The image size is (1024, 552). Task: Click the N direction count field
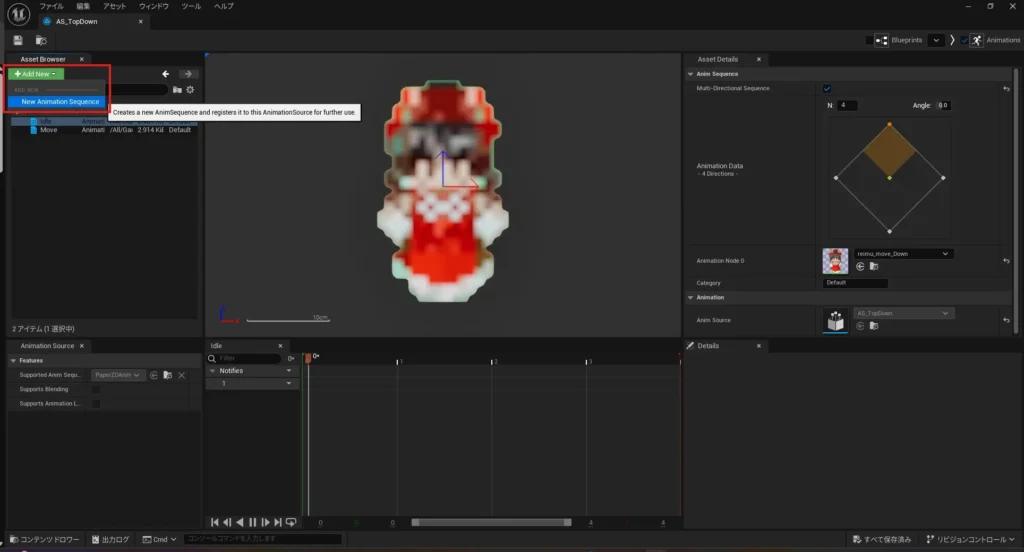click(x=847, y=105)
